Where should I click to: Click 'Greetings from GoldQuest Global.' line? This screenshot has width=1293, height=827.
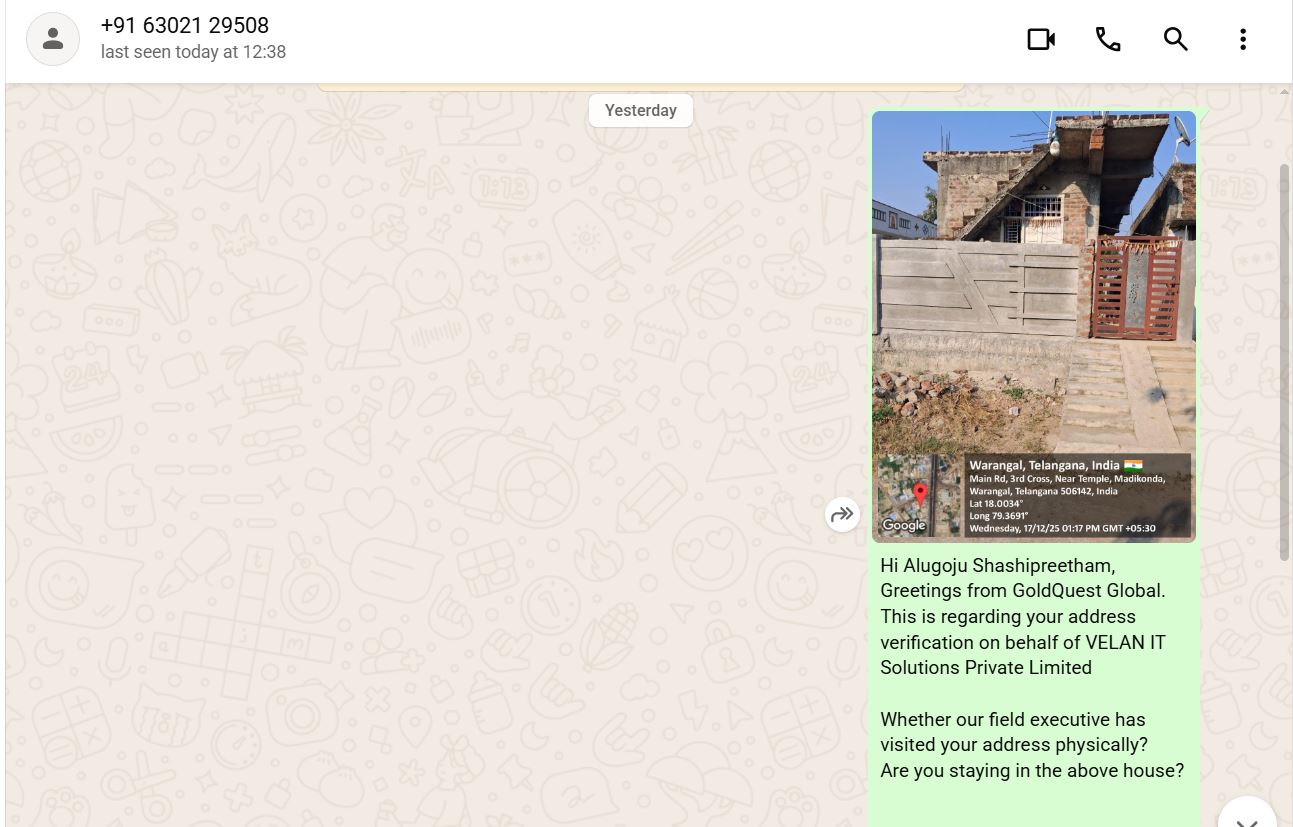point(1023,591)
